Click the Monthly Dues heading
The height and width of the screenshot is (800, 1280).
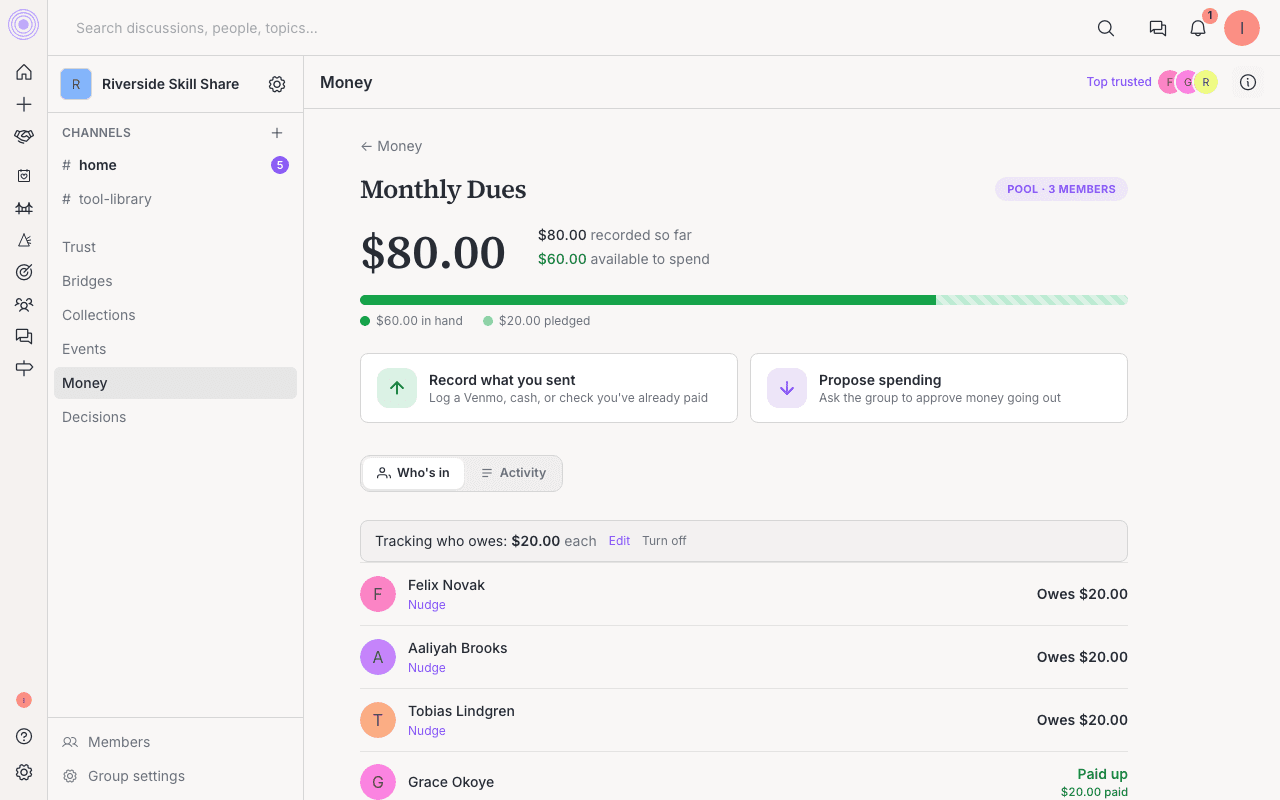tap(443, 190)
